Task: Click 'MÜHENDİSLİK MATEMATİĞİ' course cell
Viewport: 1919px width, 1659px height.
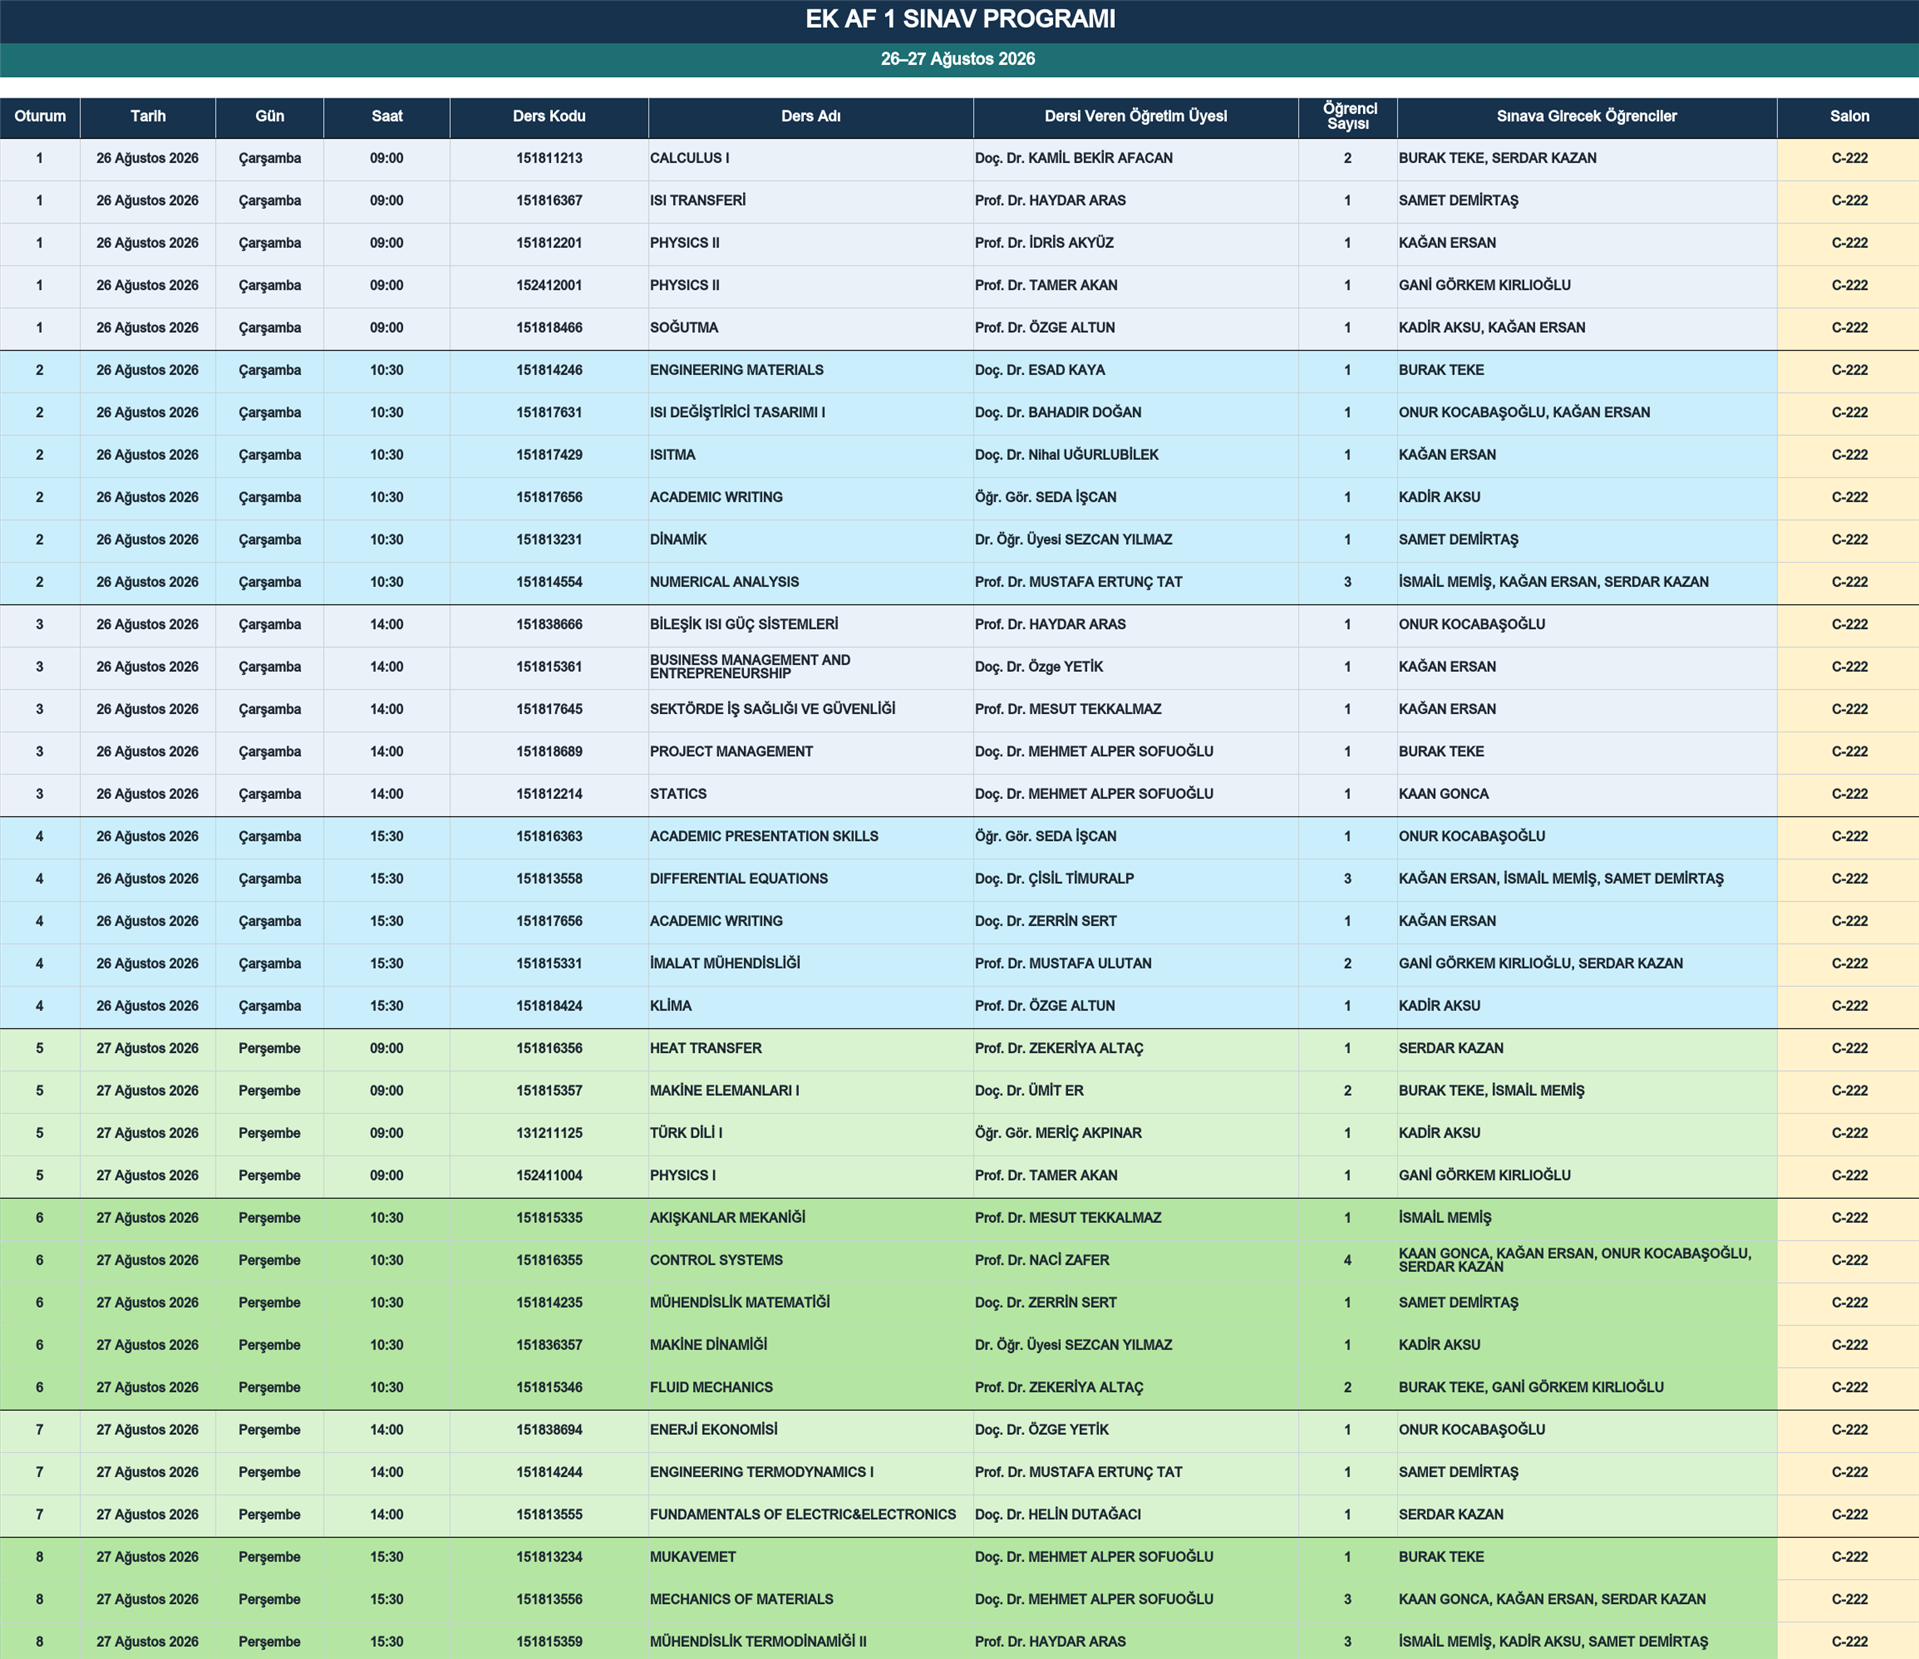Action: pos(811,1303)
